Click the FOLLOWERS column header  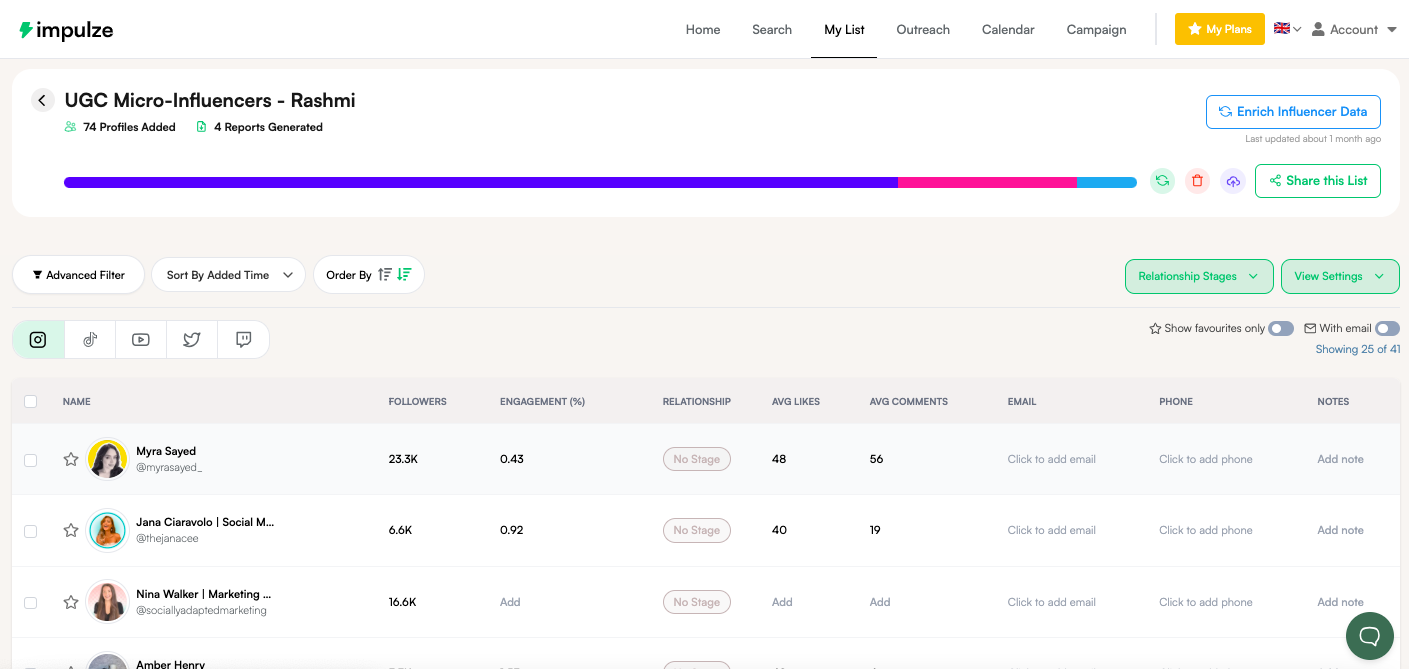[417, 401]
